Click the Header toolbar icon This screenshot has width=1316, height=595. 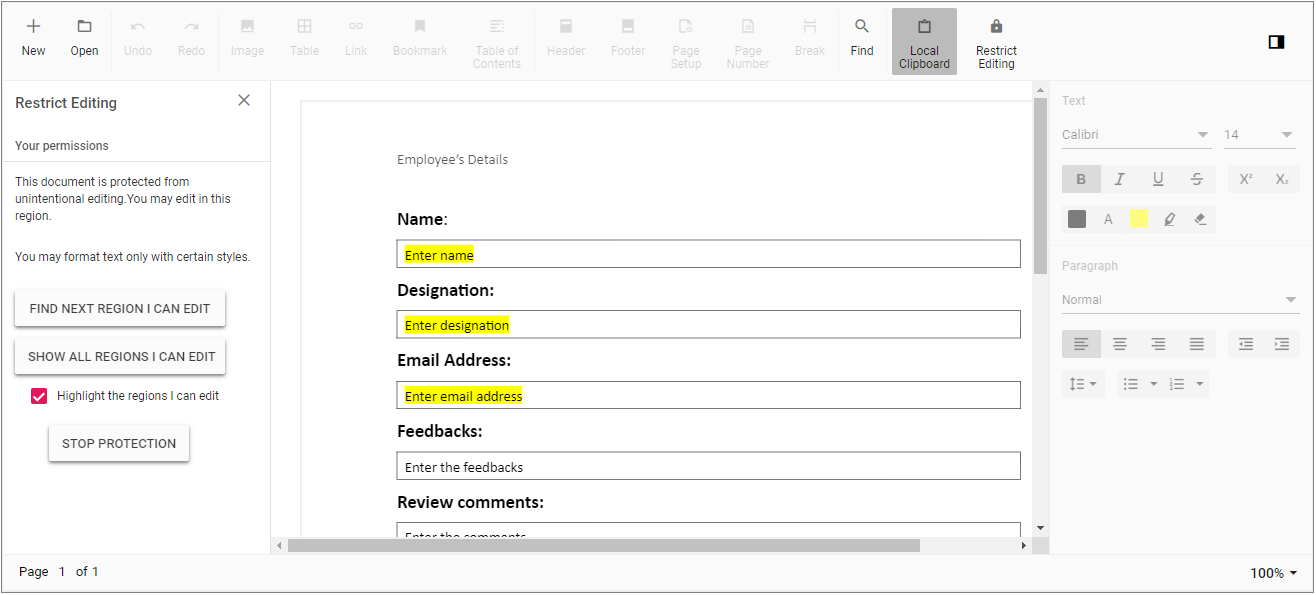point(566,26)
